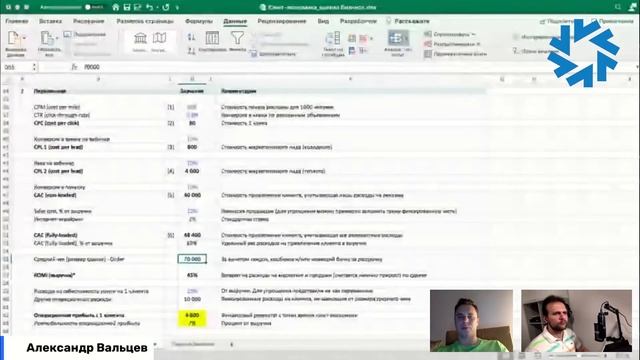Select the CAC fully-loaded value 68 400
Viewport: 640px width, 360px height.
click(192, 235)
